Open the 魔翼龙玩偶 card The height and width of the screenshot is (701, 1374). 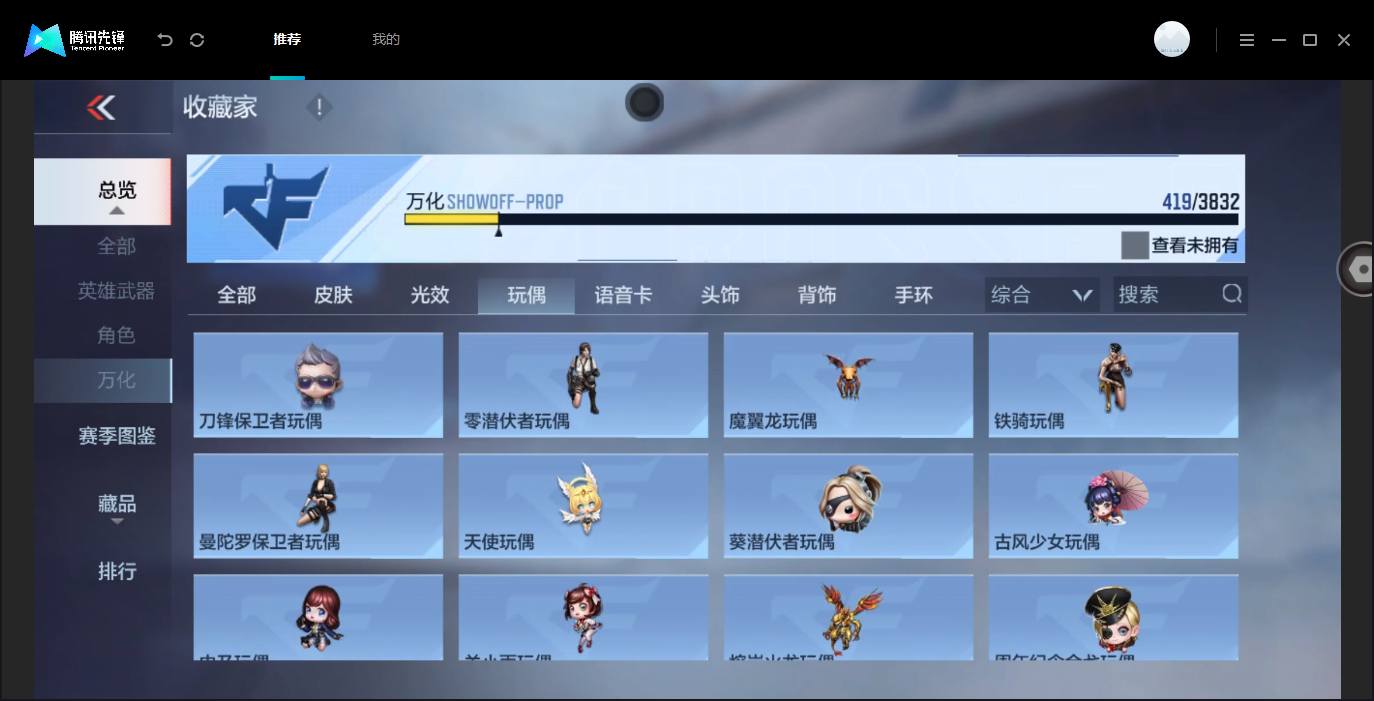[848, 385]
